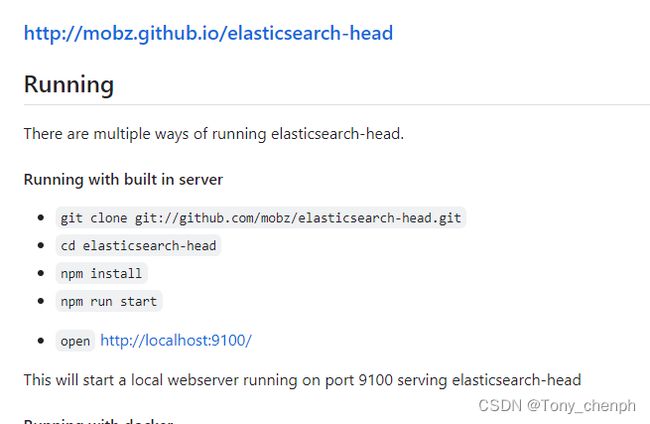The image size is (650, 424).
Task: Click the bullet point beside open localhost link
Action: pos(41,341)
